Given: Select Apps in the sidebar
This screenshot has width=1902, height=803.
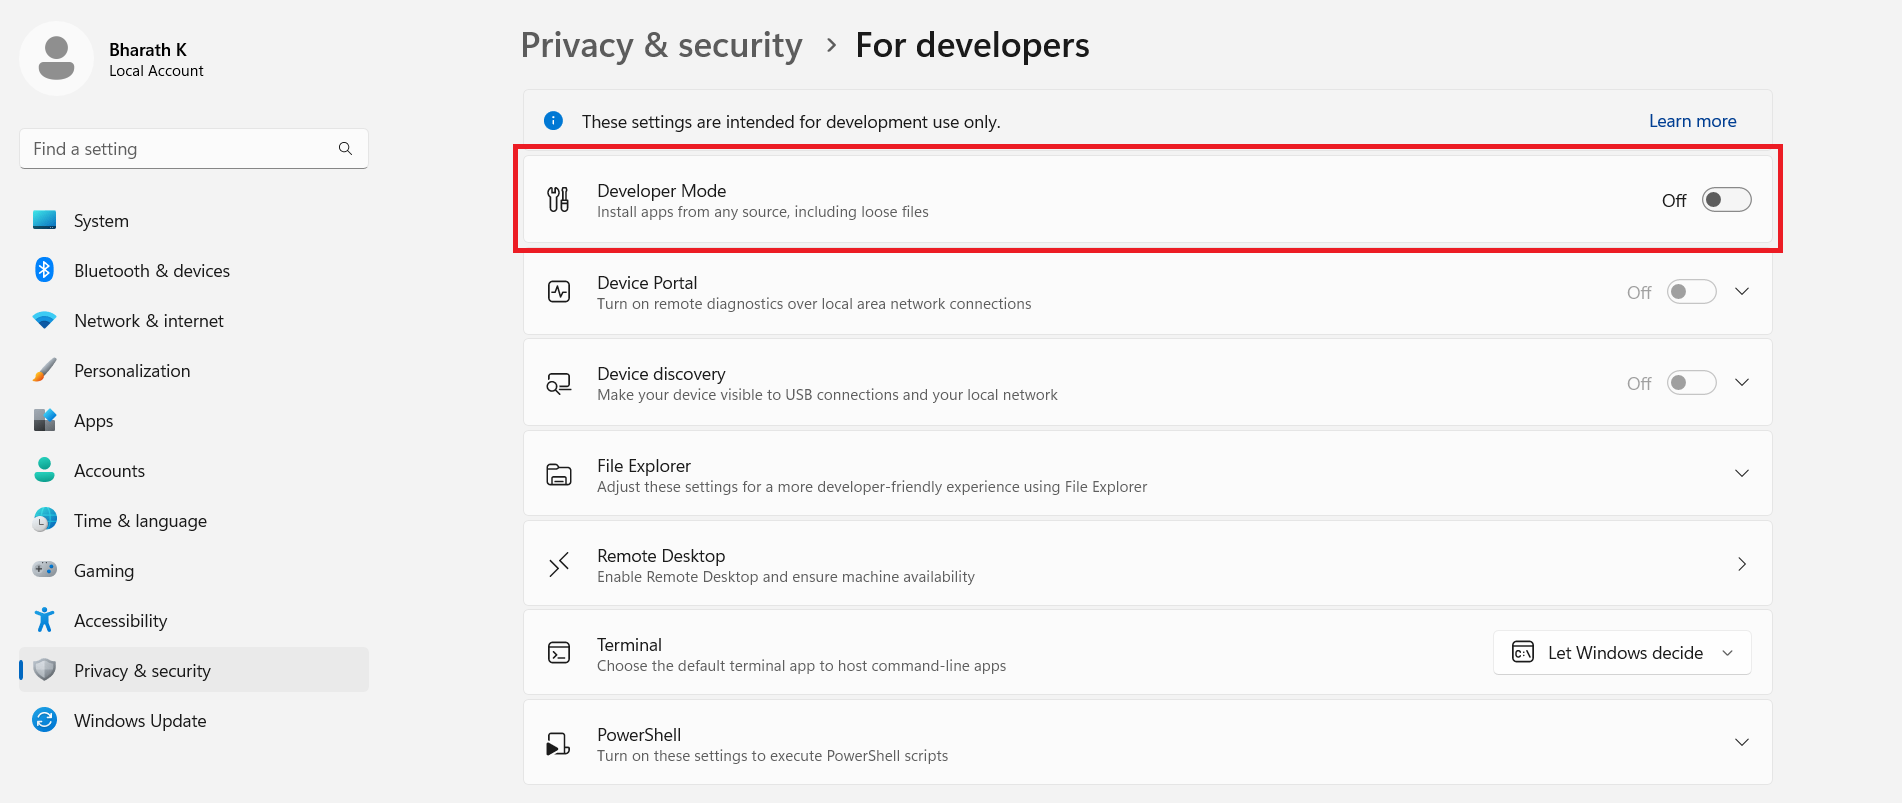Looking at the screenshot, I should pyautogui.click(x=194, y=420).
